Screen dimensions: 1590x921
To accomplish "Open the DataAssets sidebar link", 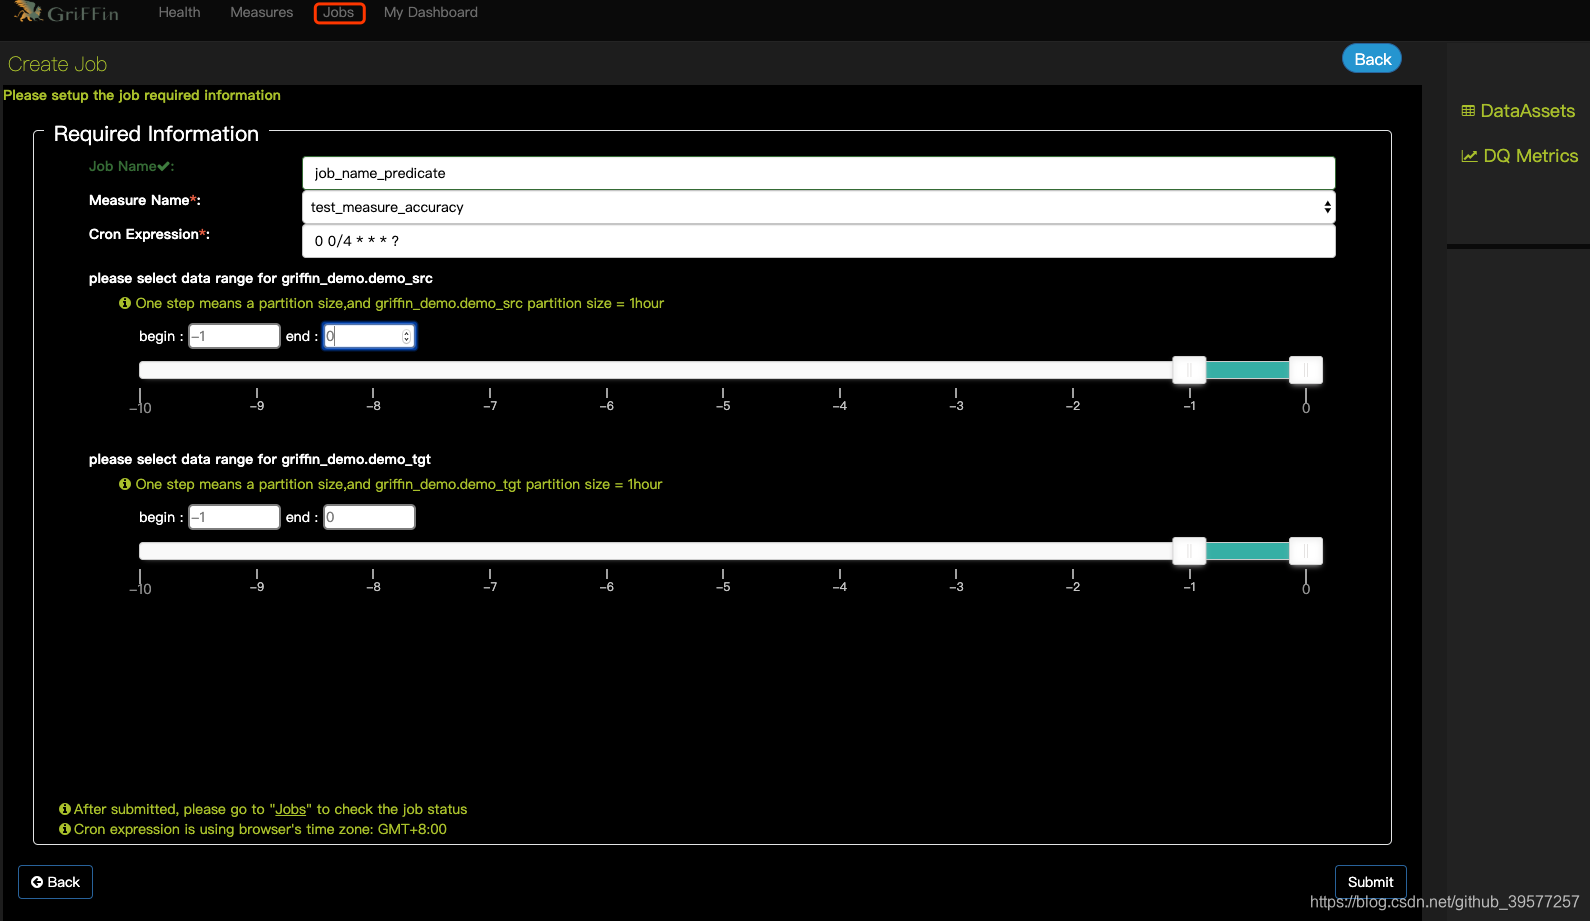I will pyautogui.click(x=1518, y=111).
